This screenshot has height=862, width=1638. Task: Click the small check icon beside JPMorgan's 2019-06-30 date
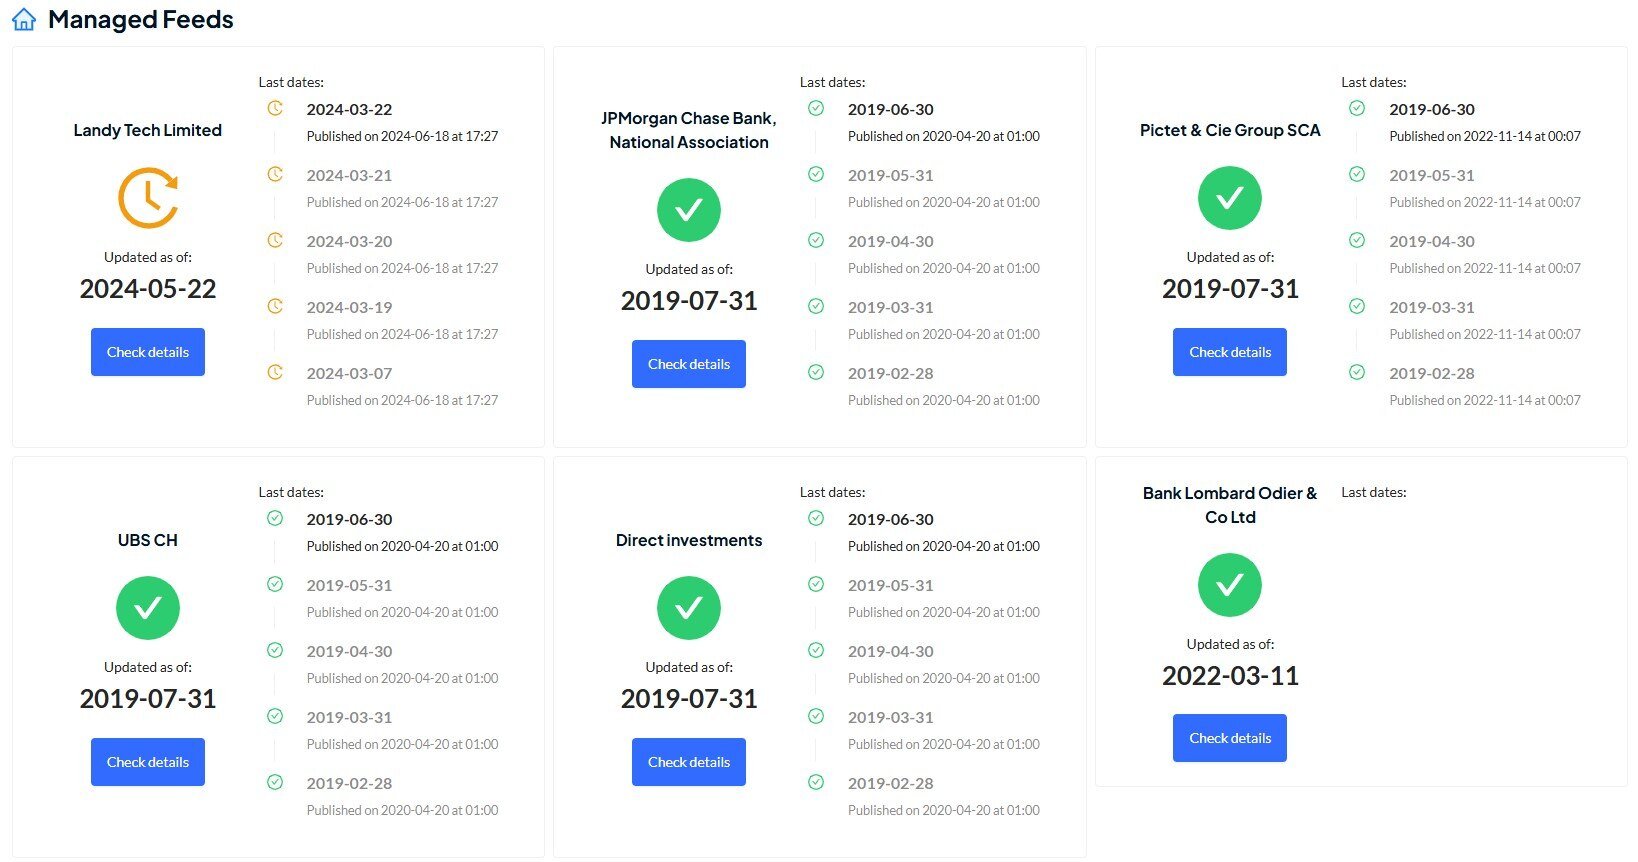tap(816, 108)
